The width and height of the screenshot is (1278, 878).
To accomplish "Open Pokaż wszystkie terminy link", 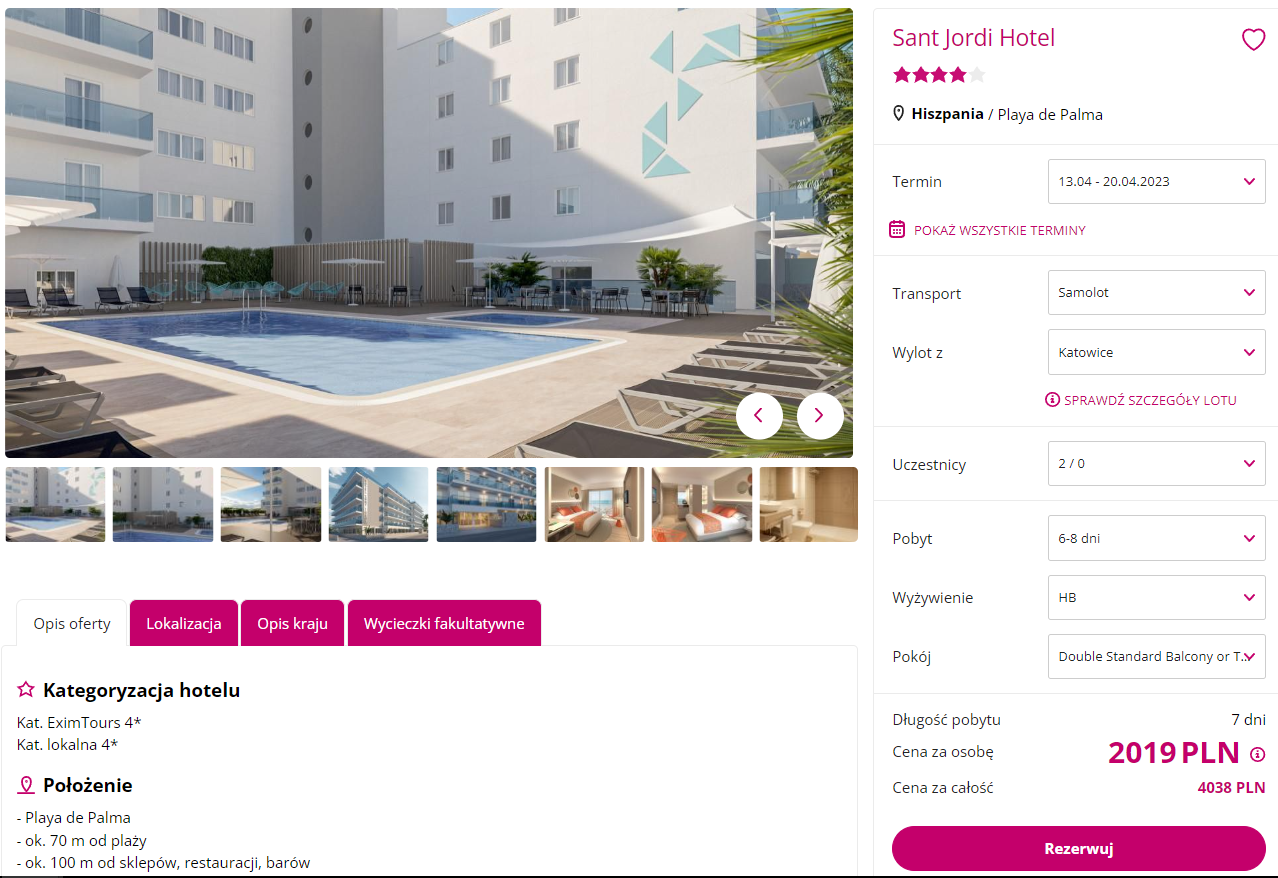I will 1000,230.
